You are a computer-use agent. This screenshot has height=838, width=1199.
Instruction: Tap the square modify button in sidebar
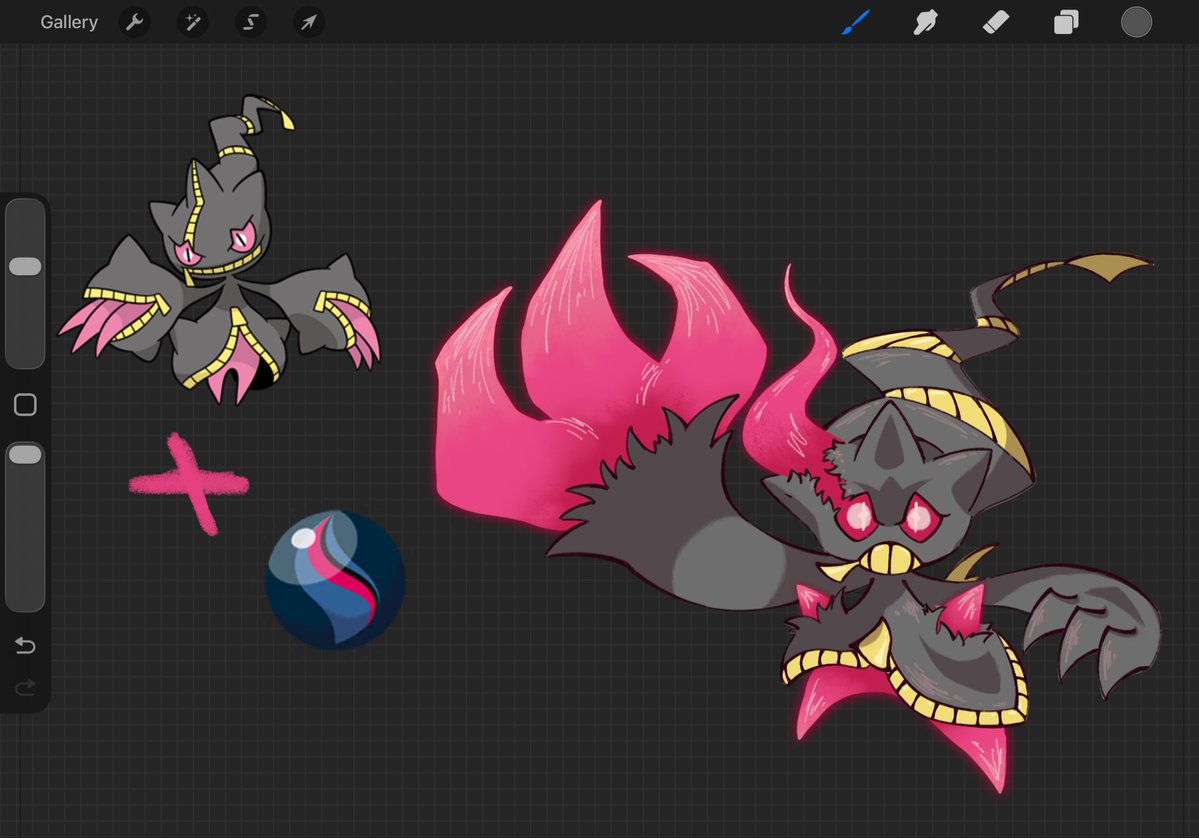coord(25,404)
